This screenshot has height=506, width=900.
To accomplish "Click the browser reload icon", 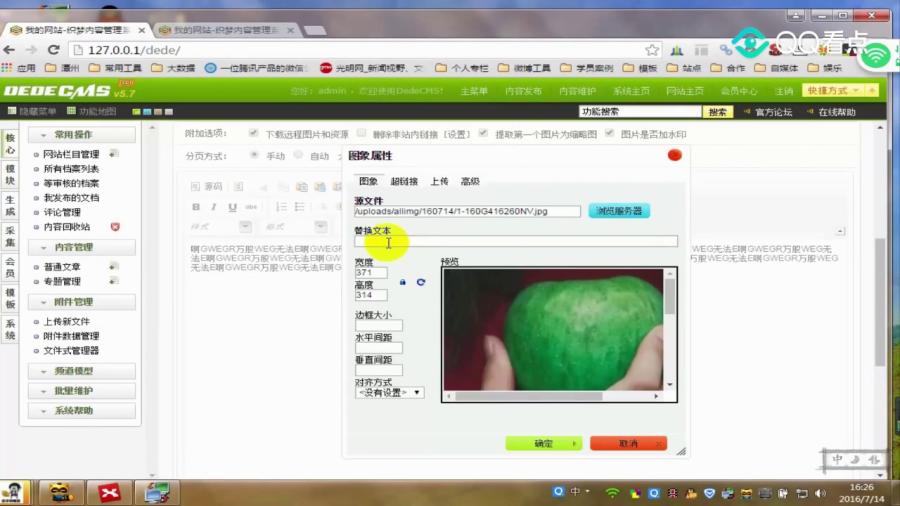I will point(53,50).
